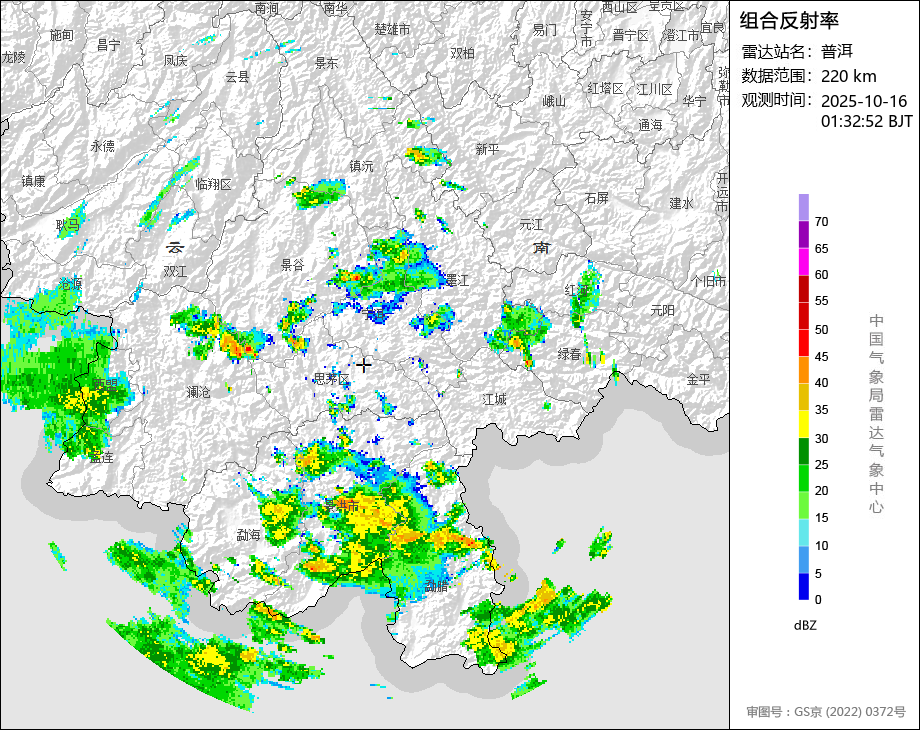Click the dBZ unit label under legend

point(805,626)
